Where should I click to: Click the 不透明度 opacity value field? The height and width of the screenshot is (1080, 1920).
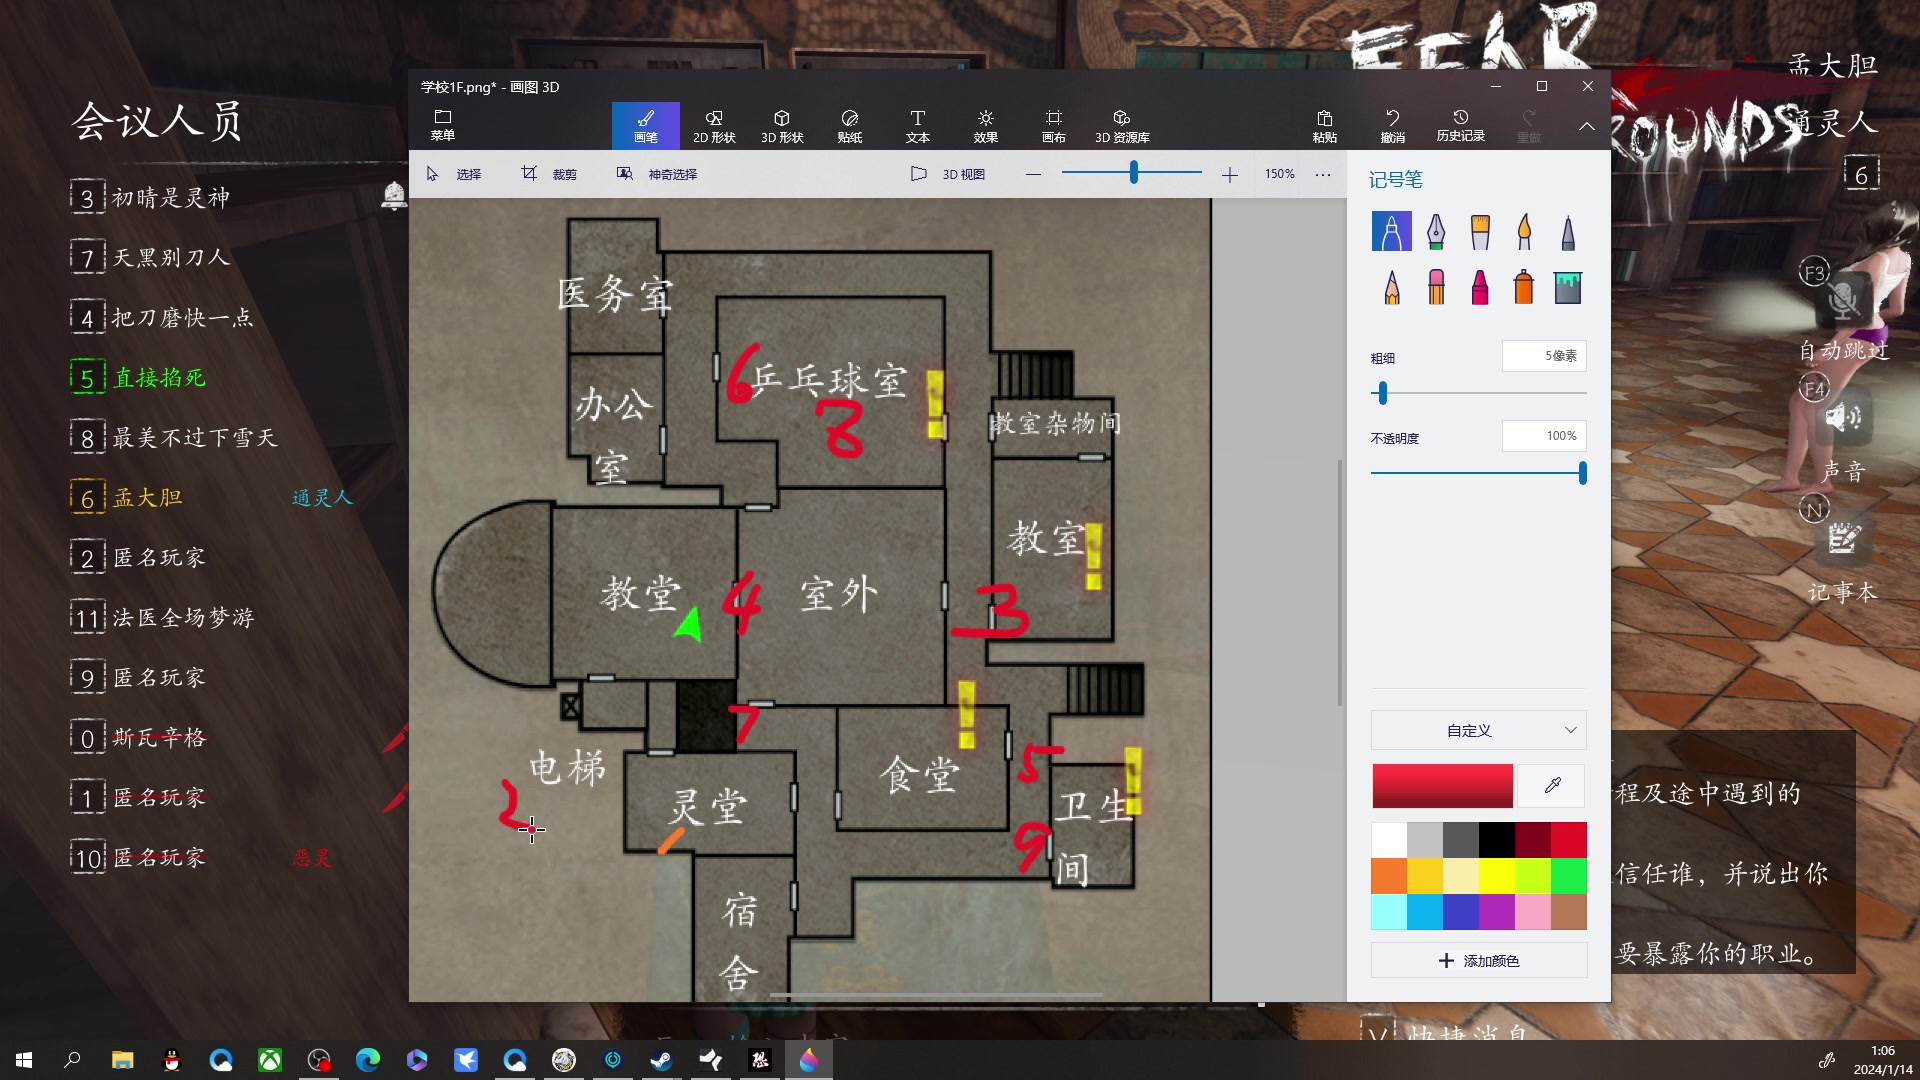pos(1544,436)
